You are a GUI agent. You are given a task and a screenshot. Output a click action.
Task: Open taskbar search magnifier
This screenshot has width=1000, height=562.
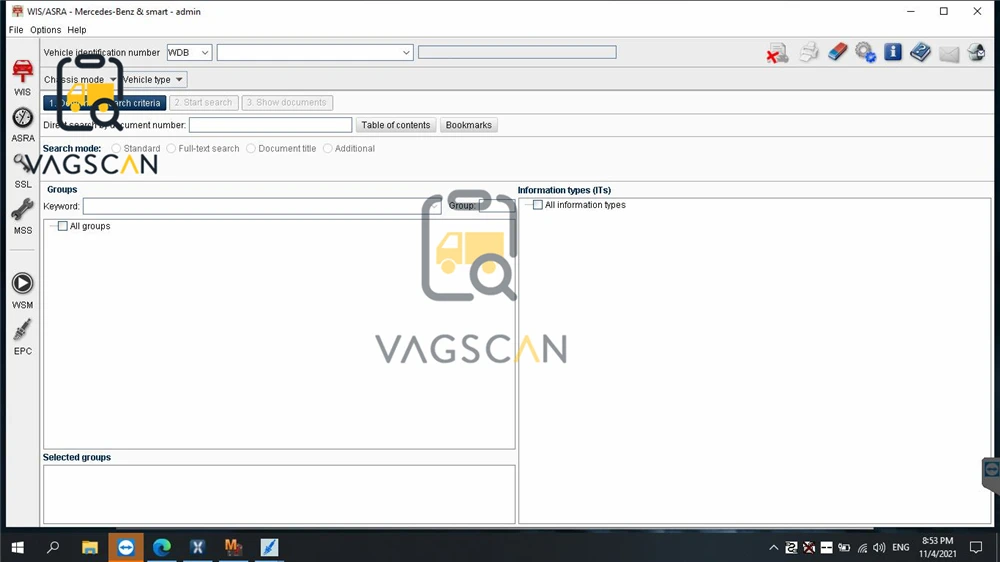[x=54, y=547]
